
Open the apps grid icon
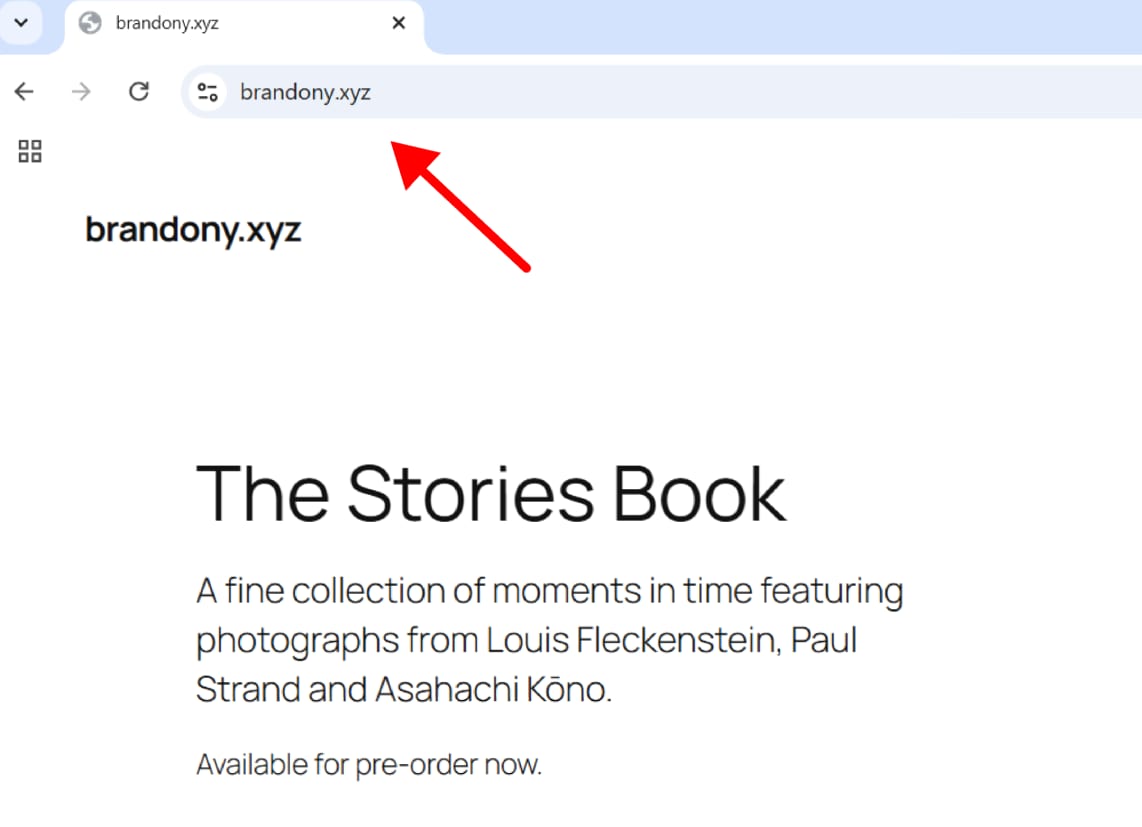pos(30,152)
